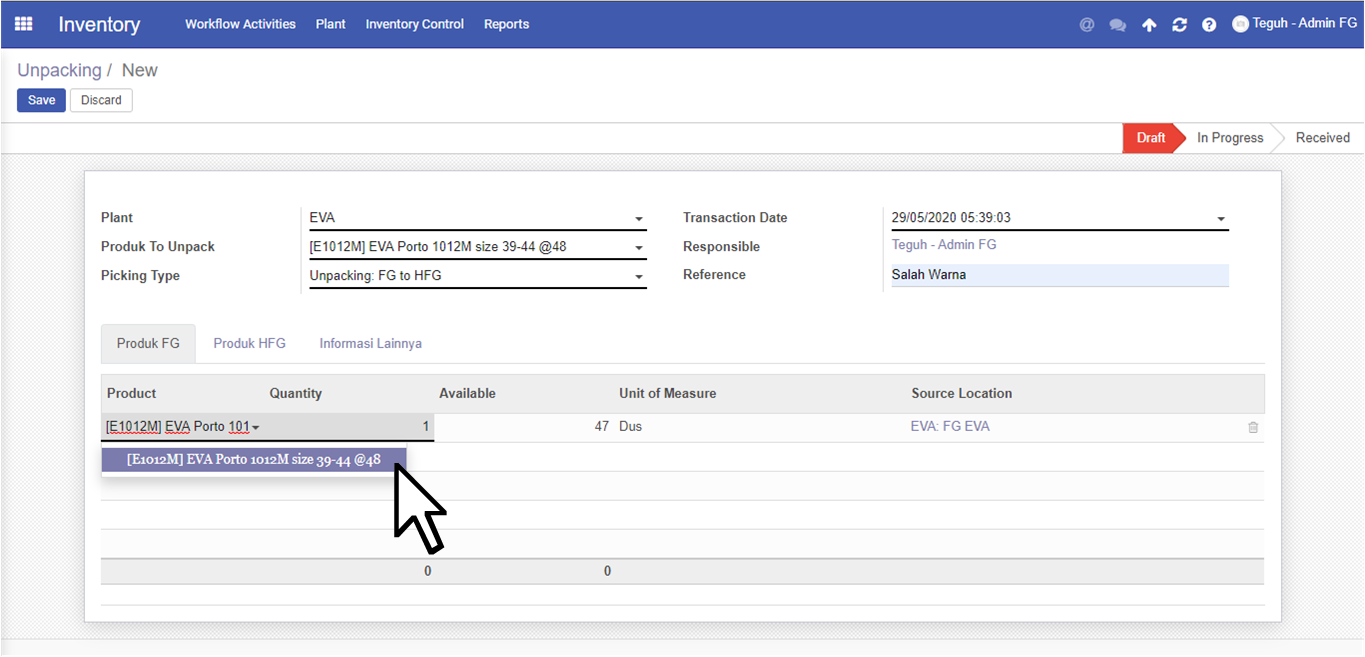Click the @ mentions icon
Viewport: 1365px width, 657px height.
[1087, 25]
